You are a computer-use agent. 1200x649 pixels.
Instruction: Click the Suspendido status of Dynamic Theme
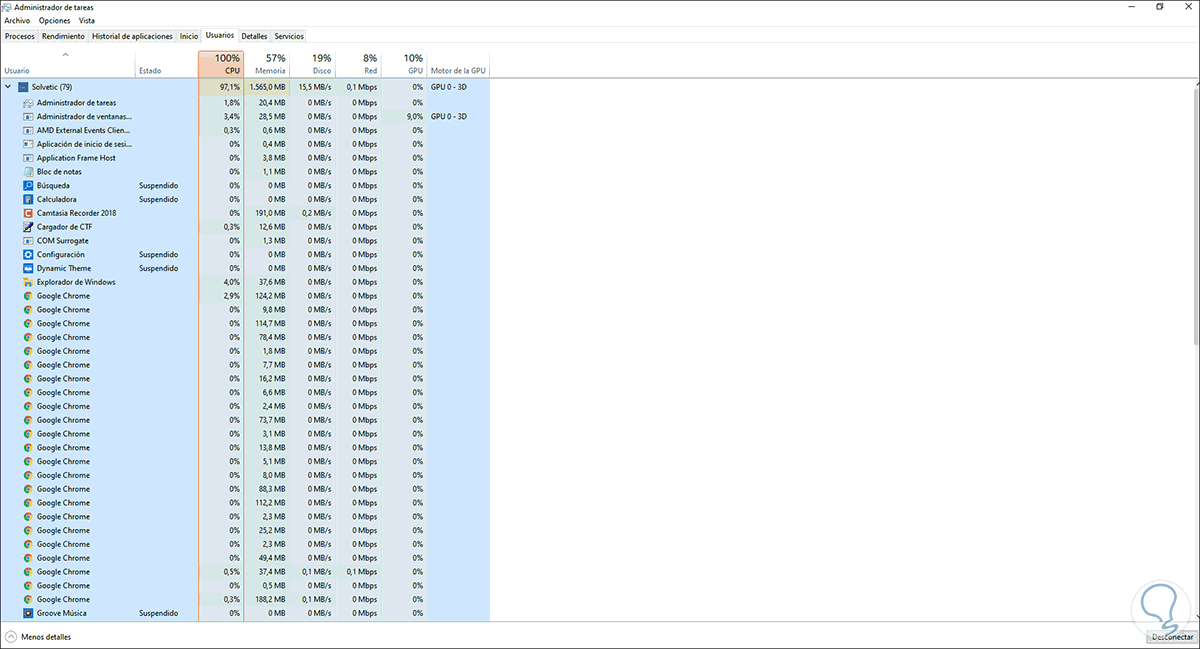tap(158, 268)
